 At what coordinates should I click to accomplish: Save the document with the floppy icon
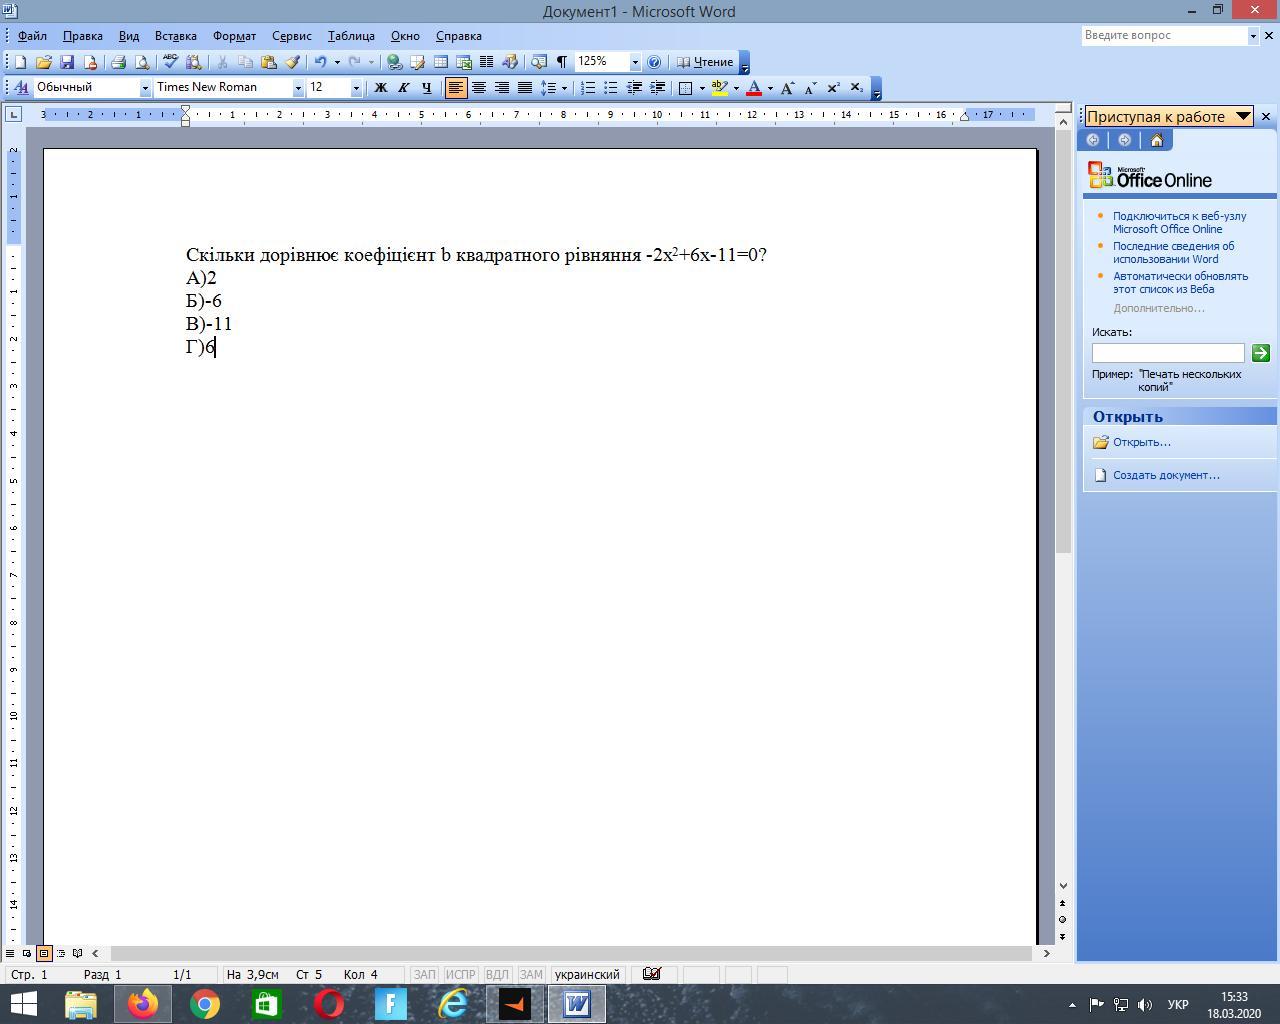click(67, 62)
